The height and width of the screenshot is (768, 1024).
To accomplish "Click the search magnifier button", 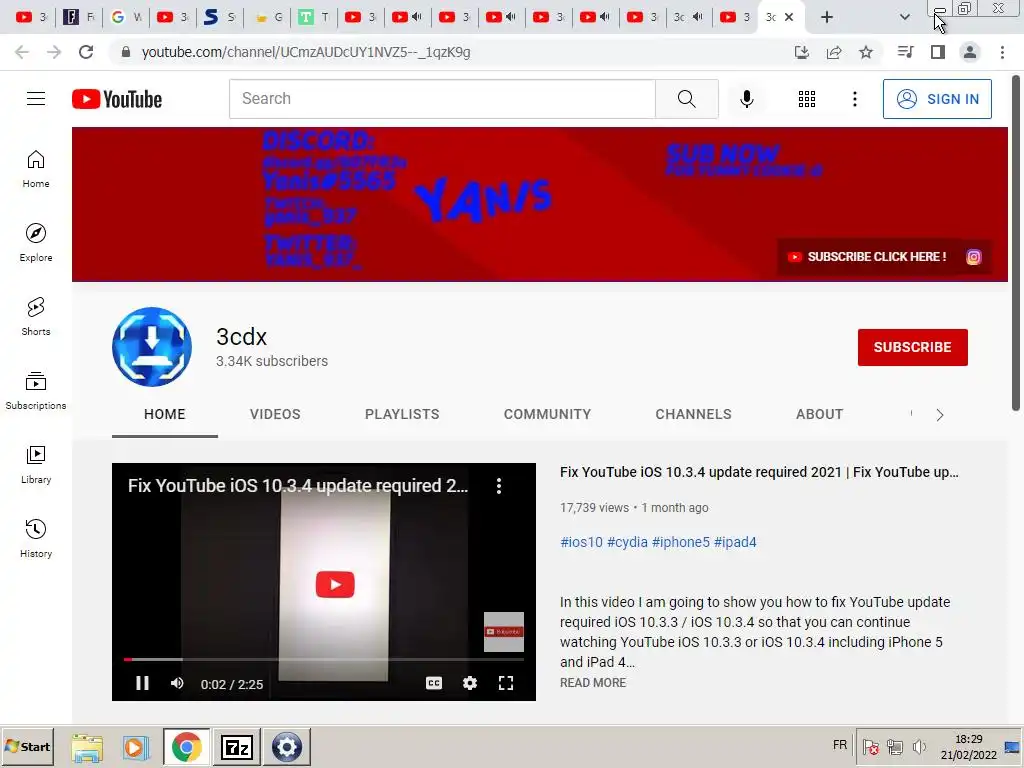I will 686,99.
